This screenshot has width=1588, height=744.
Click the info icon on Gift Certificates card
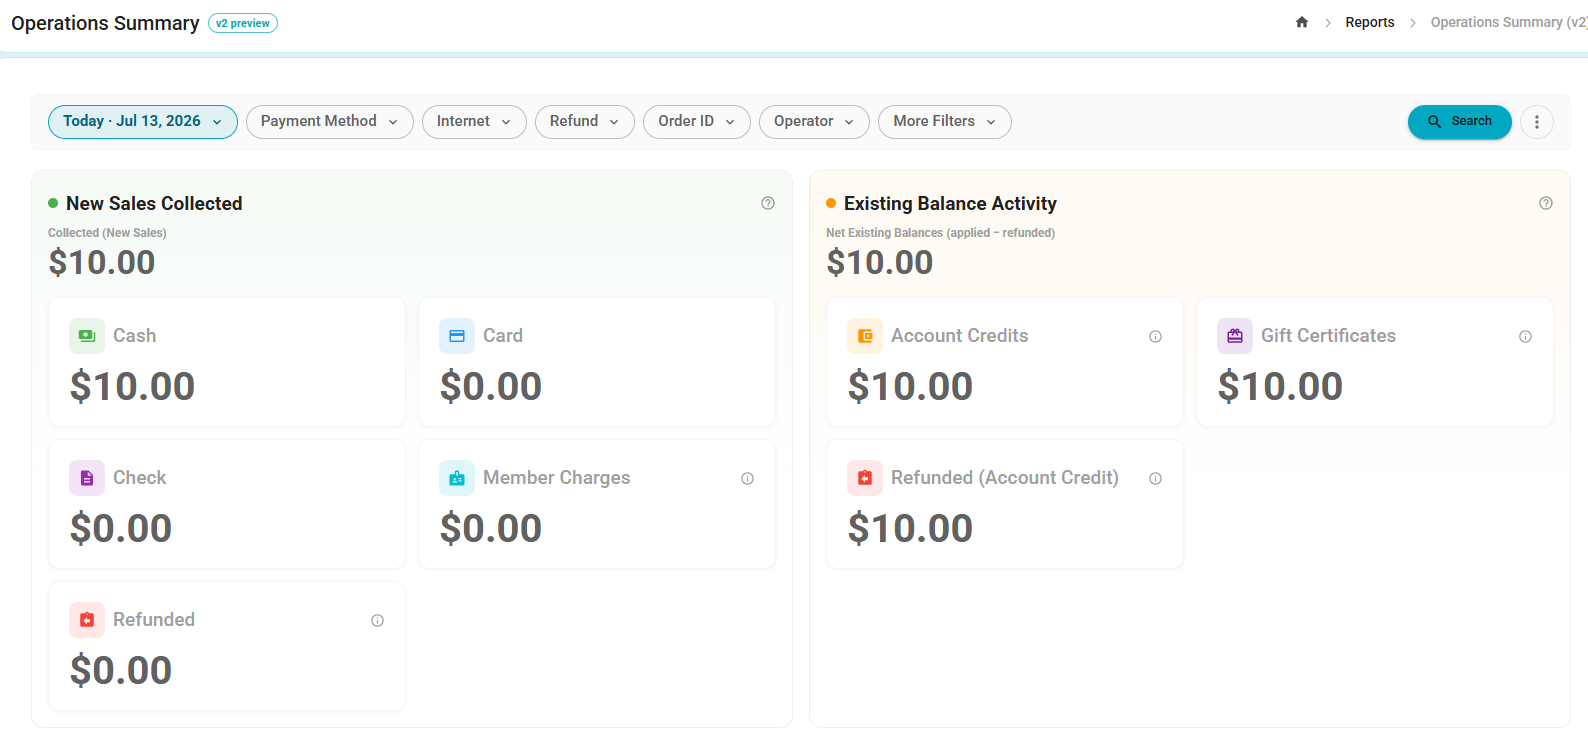(1525, 337)
